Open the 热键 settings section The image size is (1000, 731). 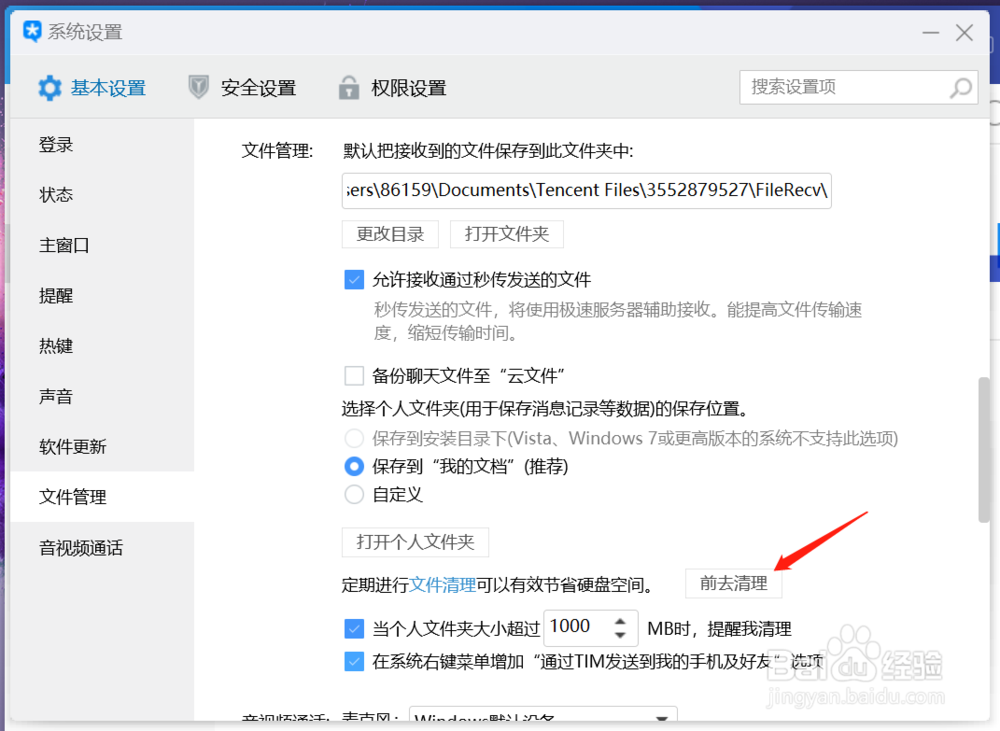55,346
